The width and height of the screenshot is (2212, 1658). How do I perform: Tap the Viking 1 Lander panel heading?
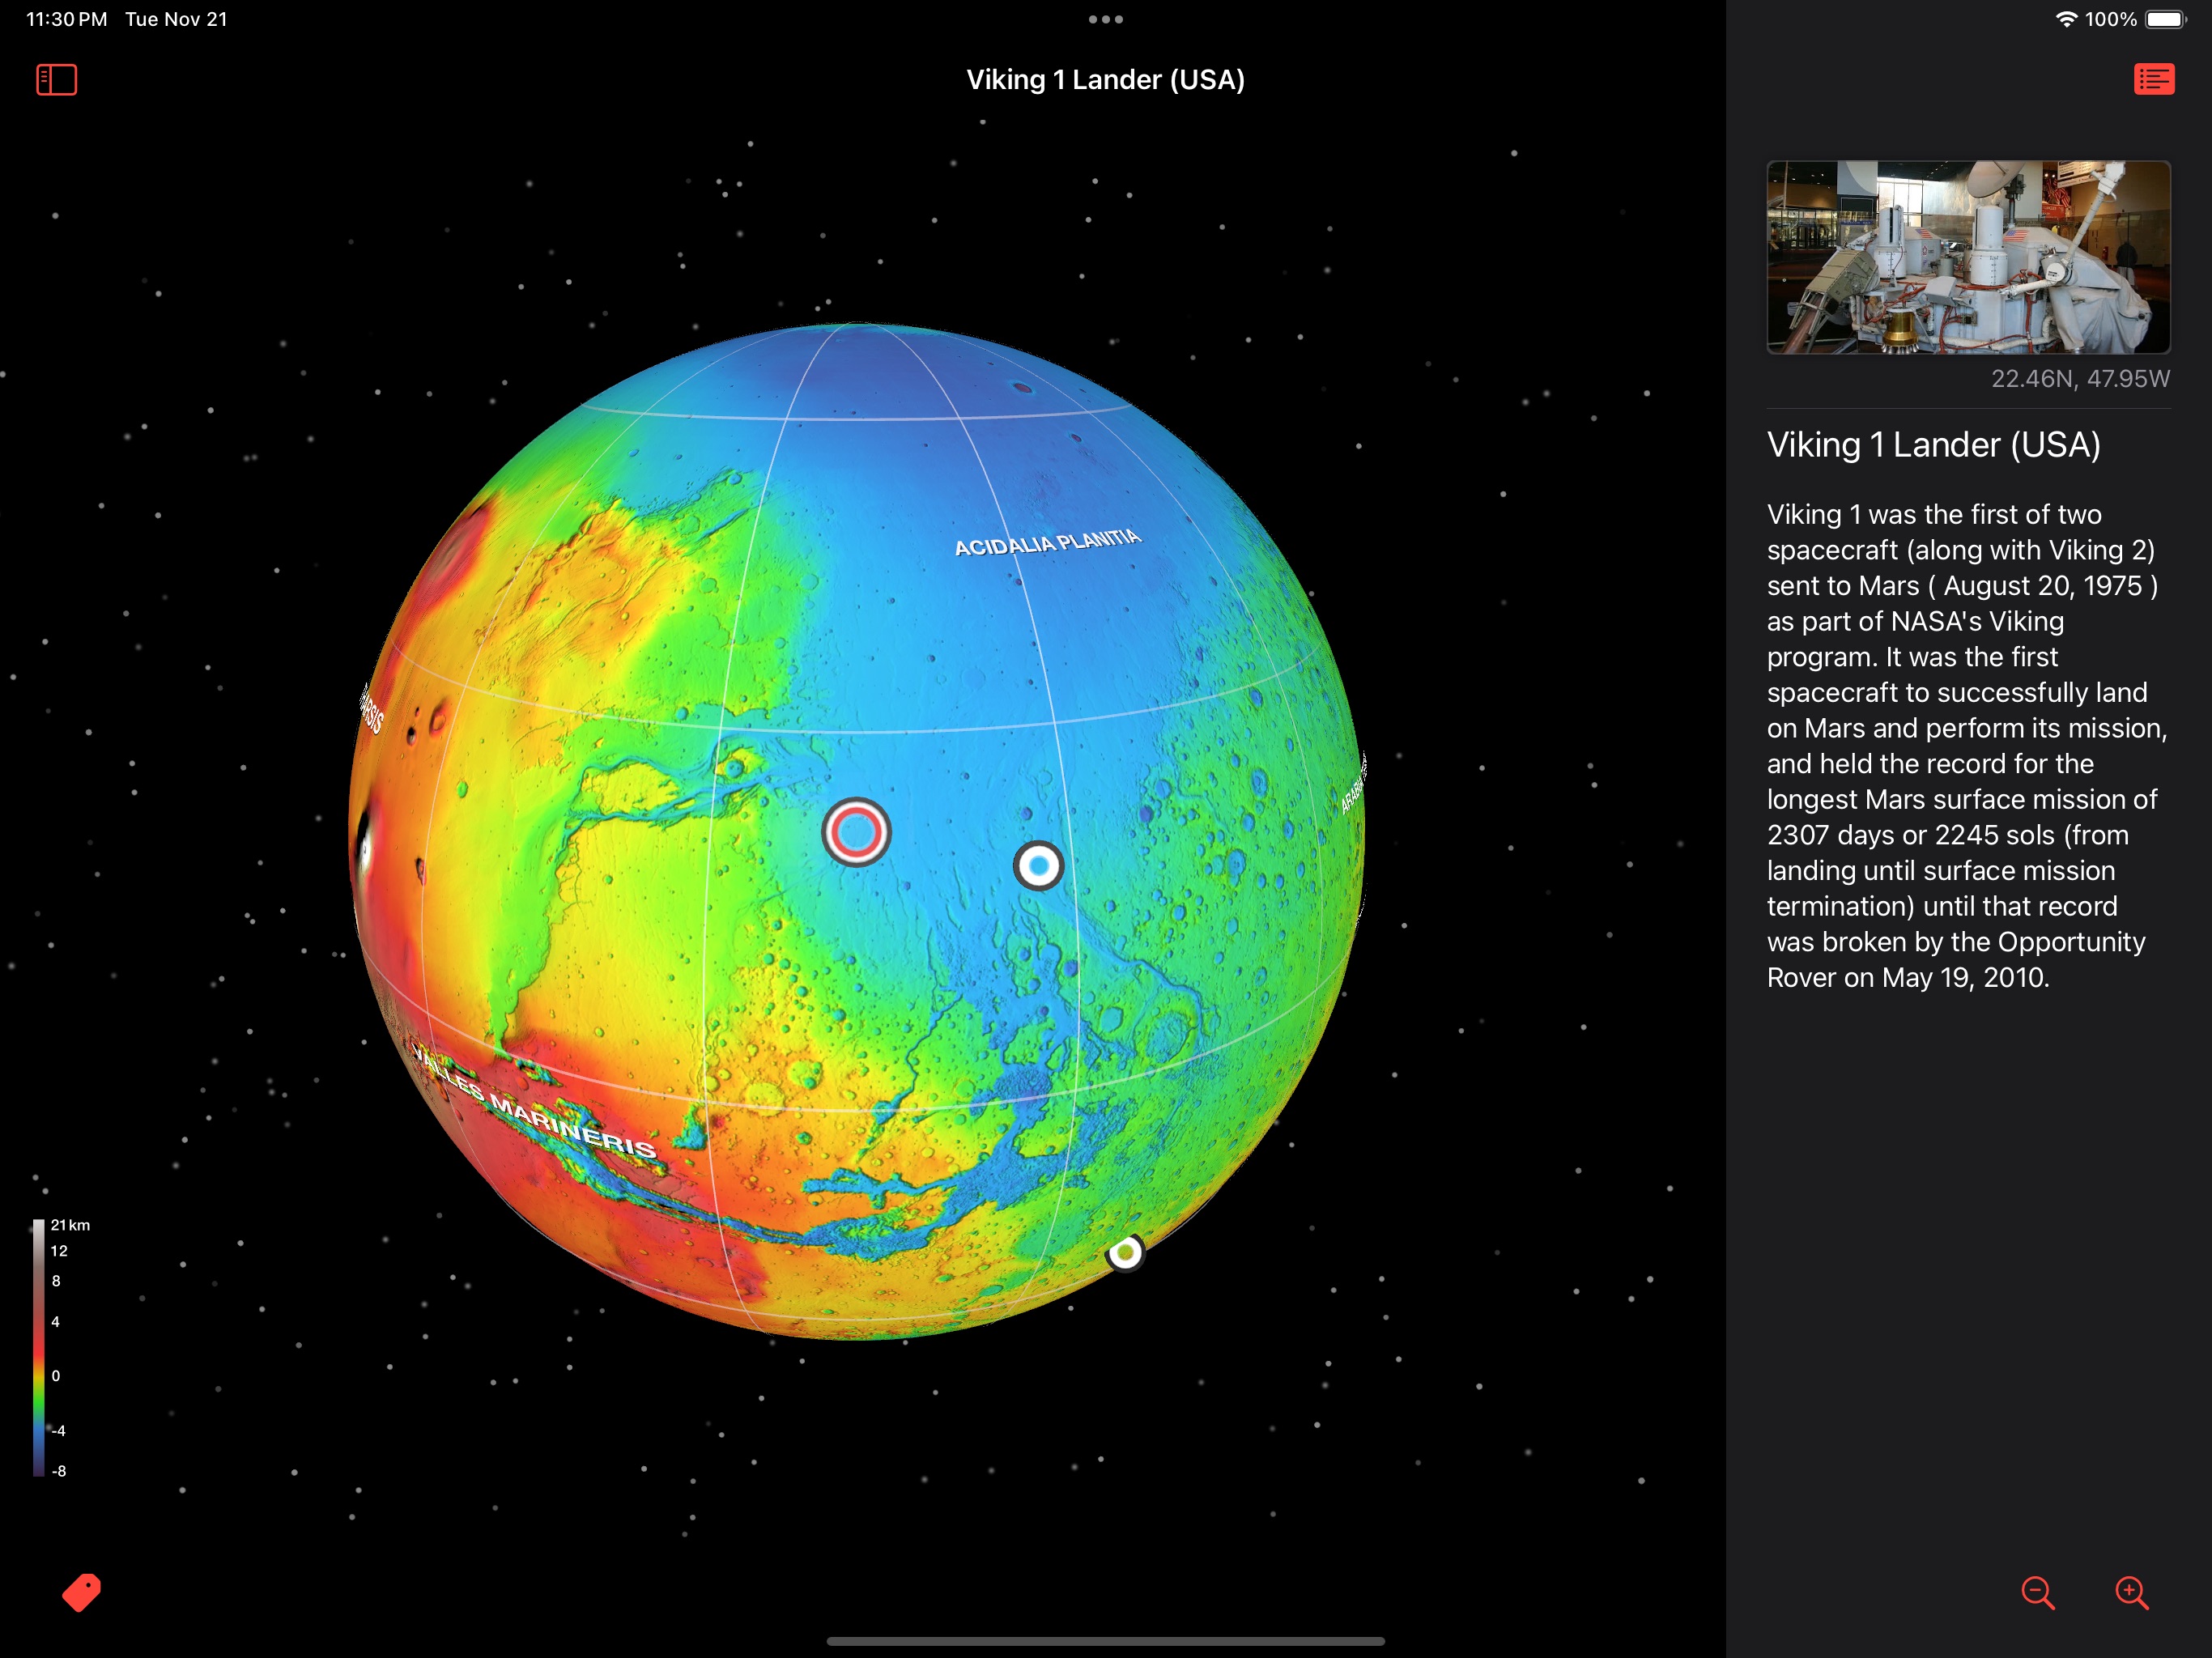pyautogui.click(x=1933, y=445)
